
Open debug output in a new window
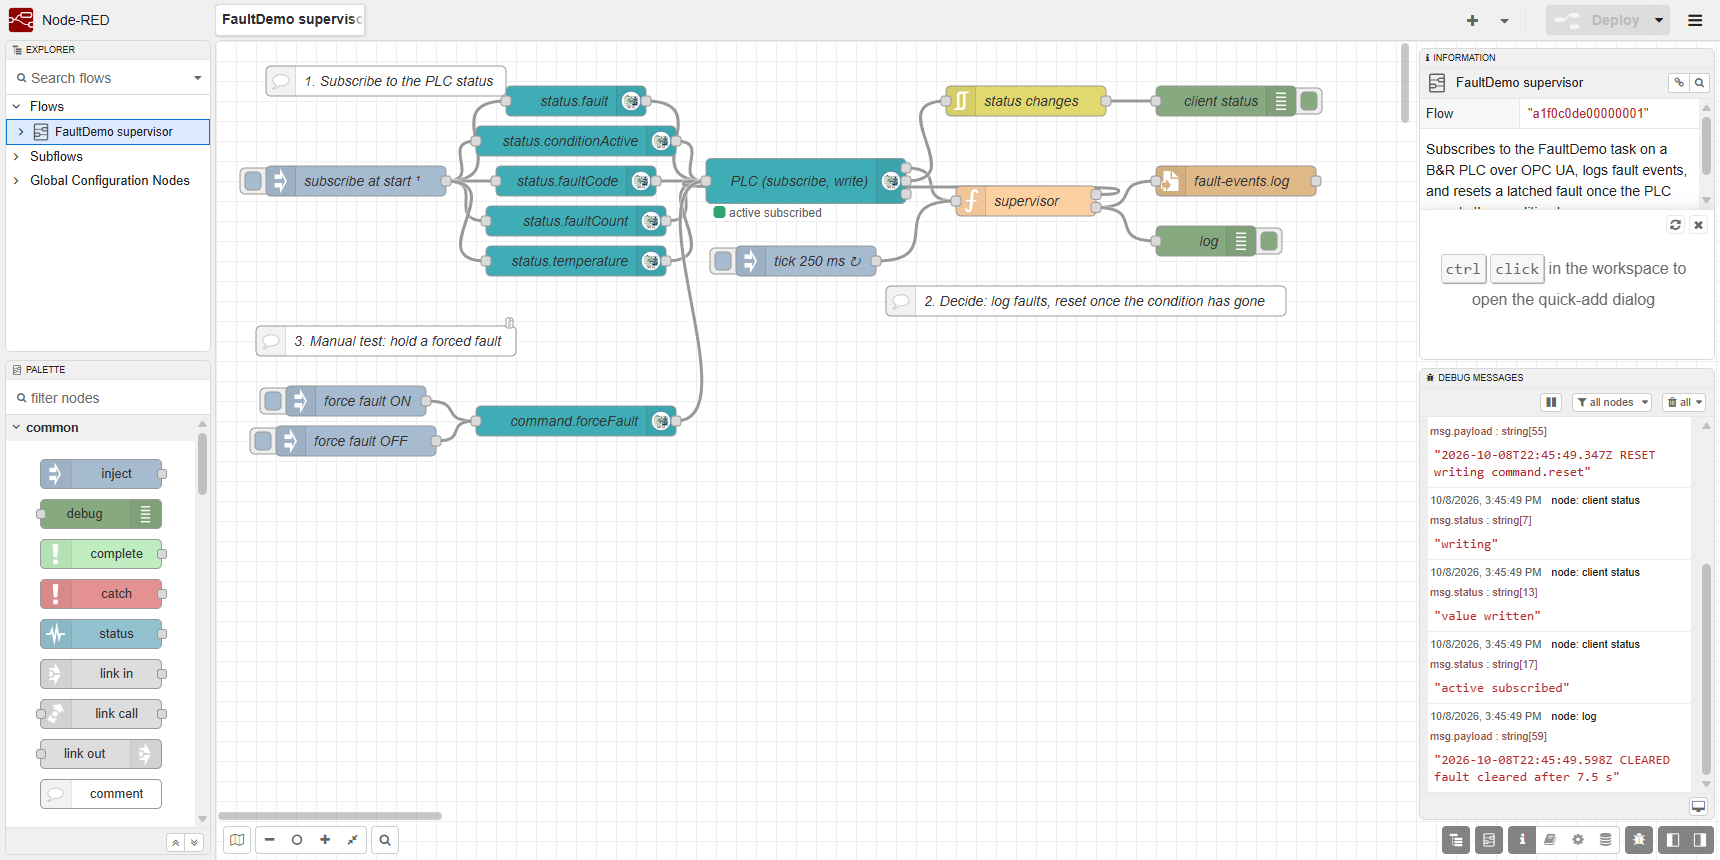click(x=1698, y=806)
